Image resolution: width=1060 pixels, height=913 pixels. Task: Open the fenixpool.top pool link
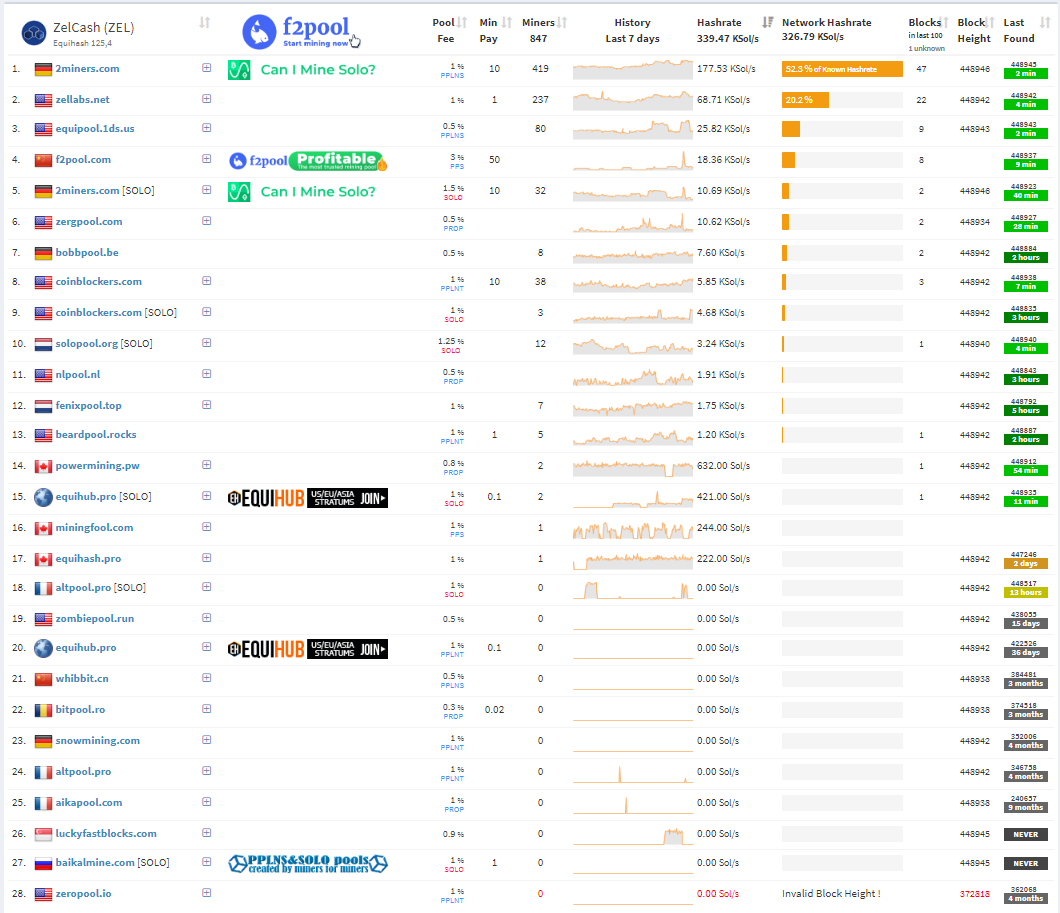(x=89, y=405)
